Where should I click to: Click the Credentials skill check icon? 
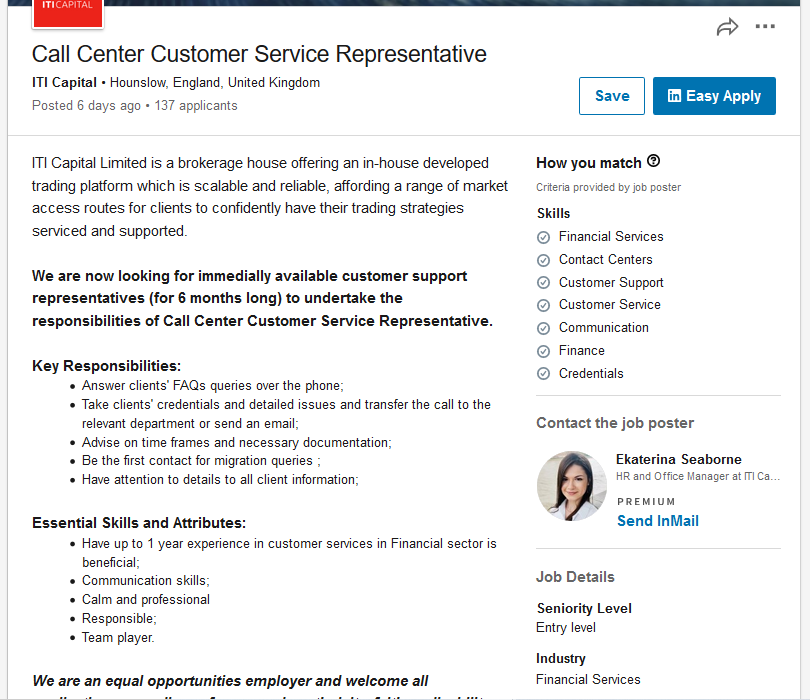[x=543, y=374]
